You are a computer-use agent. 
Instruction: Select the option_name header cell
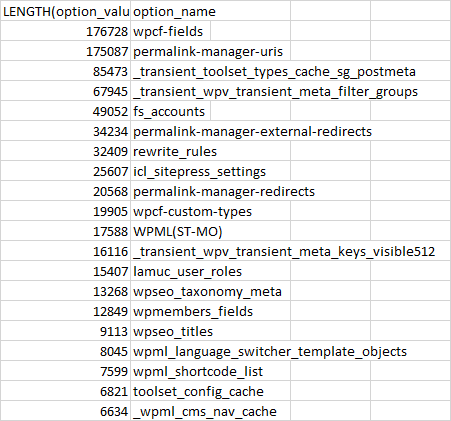tap(210, 11)
